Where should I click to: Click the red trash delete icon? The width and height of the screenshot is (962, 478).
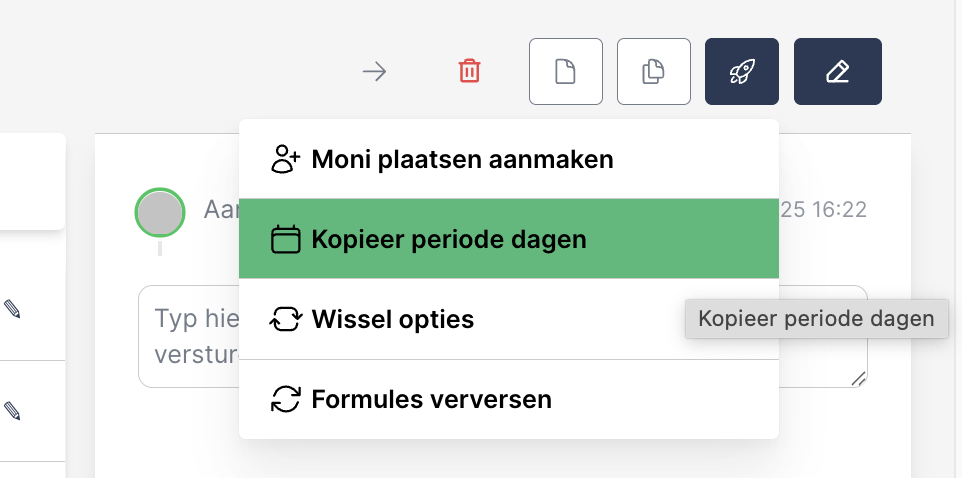tap(469, 72)
